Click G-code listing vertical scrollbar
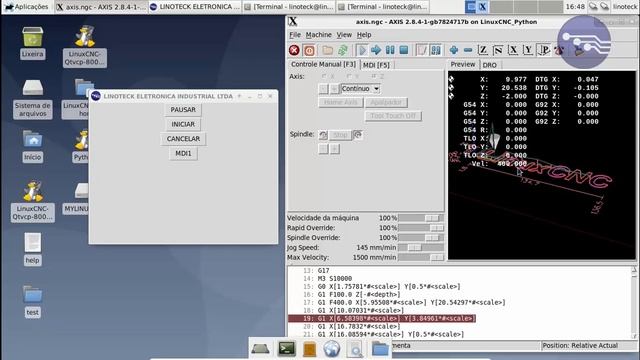The height and width of the screenshot is (360, 640). (634, 302)
